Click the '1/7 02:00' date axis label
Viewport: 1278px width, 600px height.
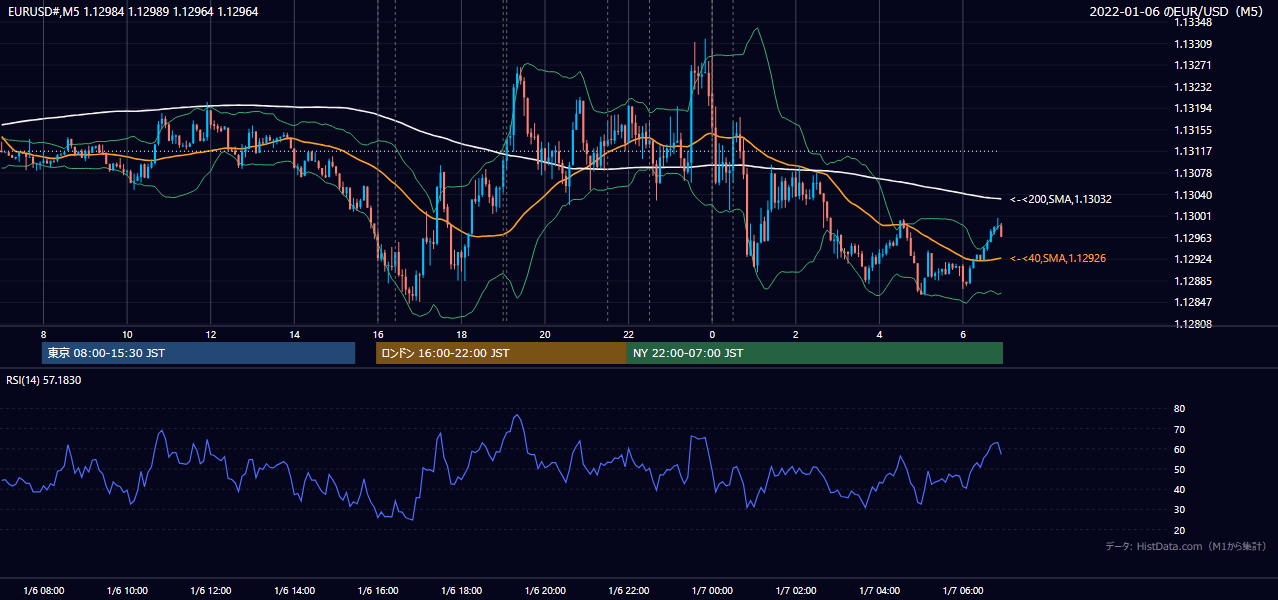tap(796, 591)
